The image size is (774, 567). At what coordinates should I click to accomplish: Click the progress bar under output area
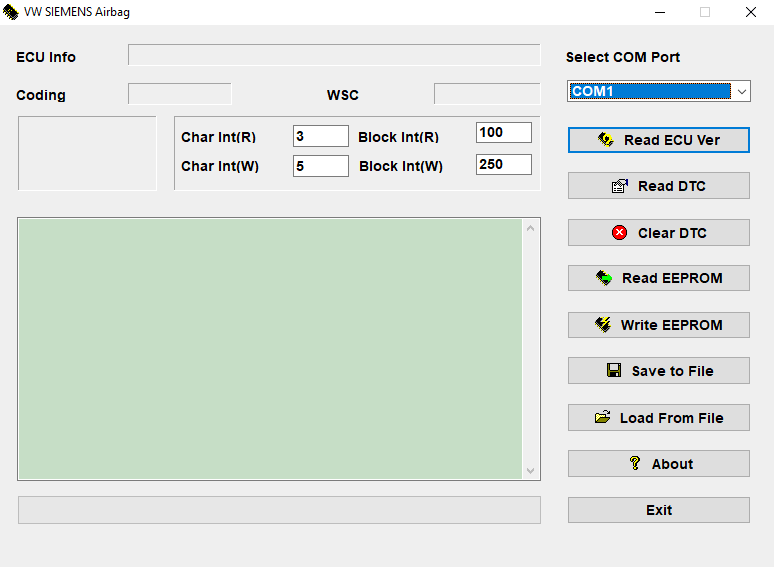(x=279, y=510)
